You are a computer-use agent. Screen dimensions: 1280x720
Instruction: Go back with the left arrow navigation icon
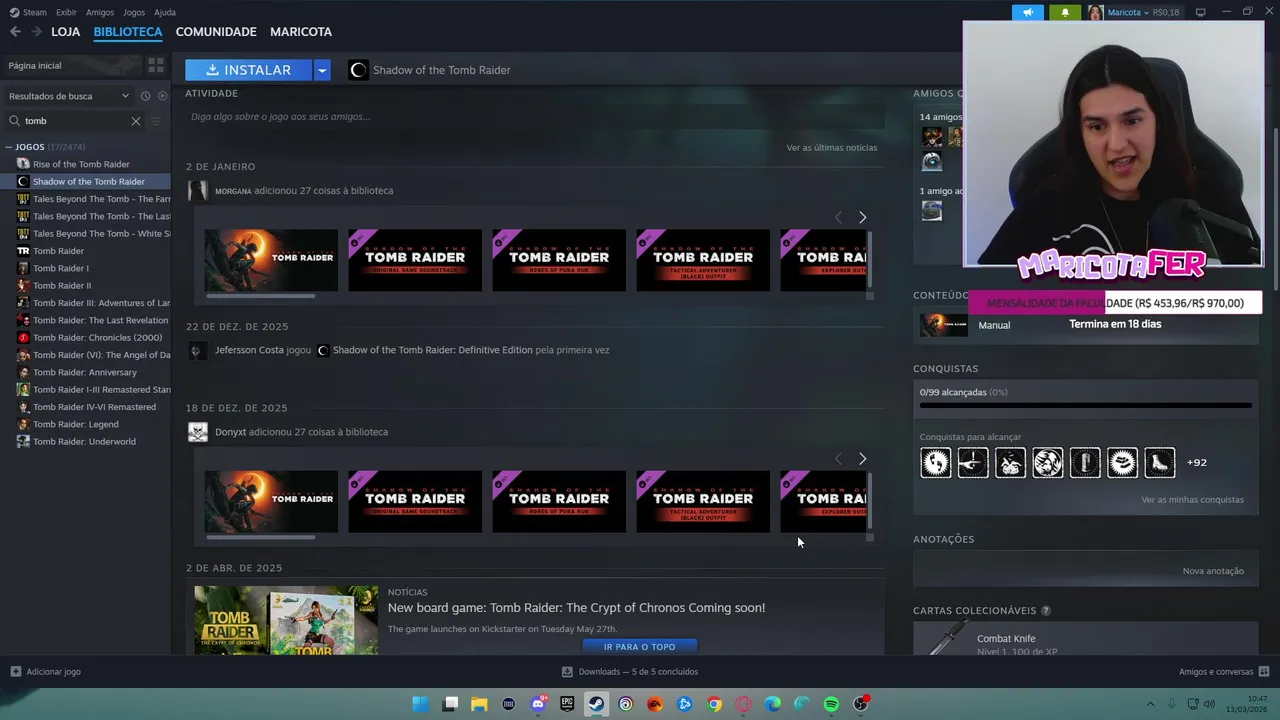coord(15,32)
